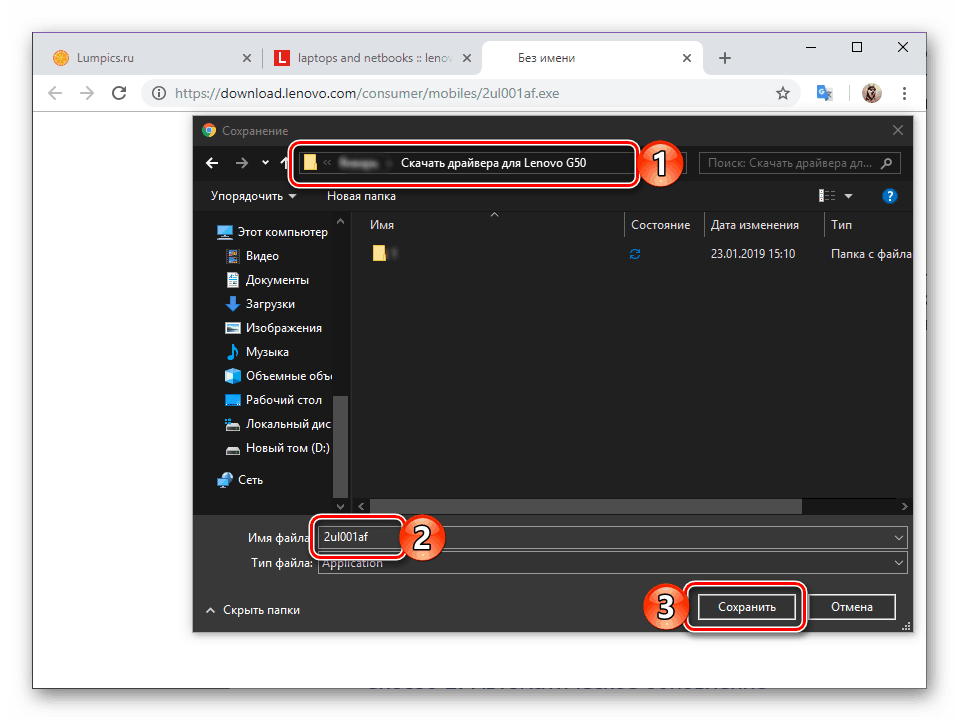Bookmark this page with star icon
The width and height of the screenshot is (959, 721).
click(x=783, y=93)
